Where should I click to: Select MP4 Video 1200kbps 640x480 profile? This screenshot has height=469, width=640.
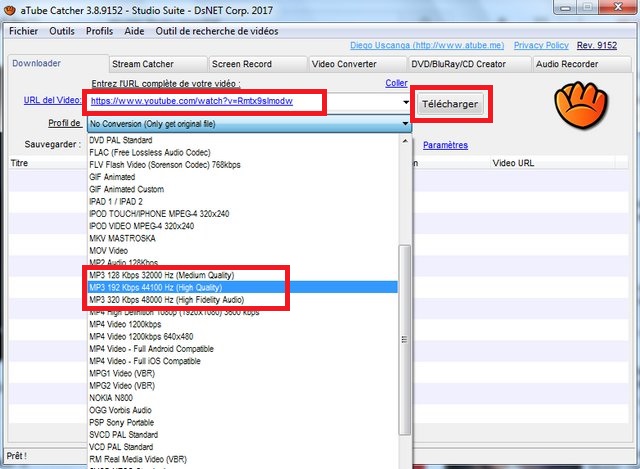click(242, 336)
